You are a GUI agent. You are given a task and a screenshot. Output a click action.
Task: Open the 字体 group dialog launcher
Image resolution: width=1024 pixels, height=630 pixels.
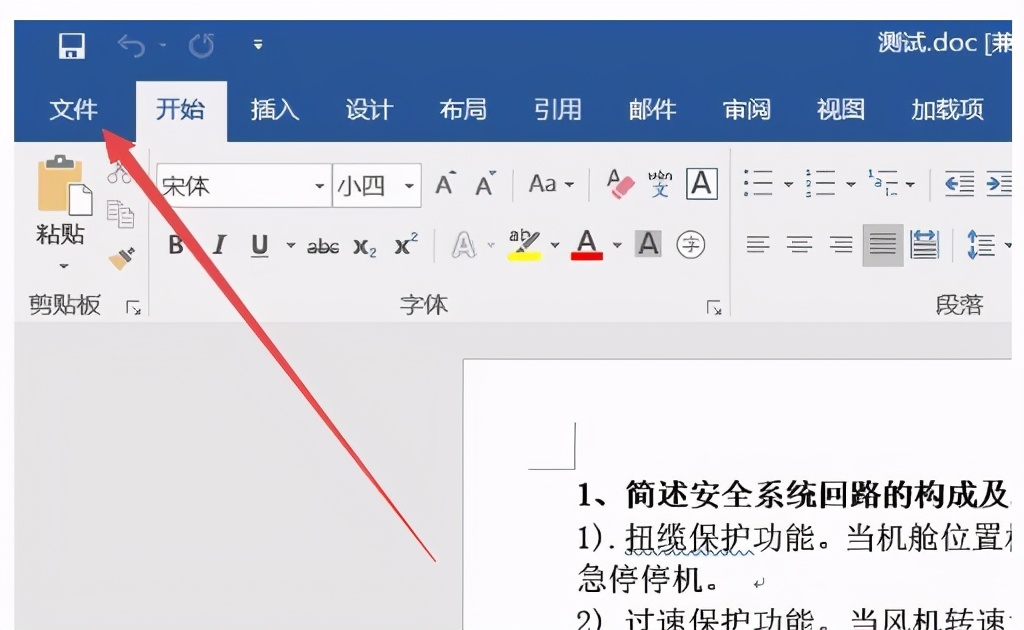[715, 307]
